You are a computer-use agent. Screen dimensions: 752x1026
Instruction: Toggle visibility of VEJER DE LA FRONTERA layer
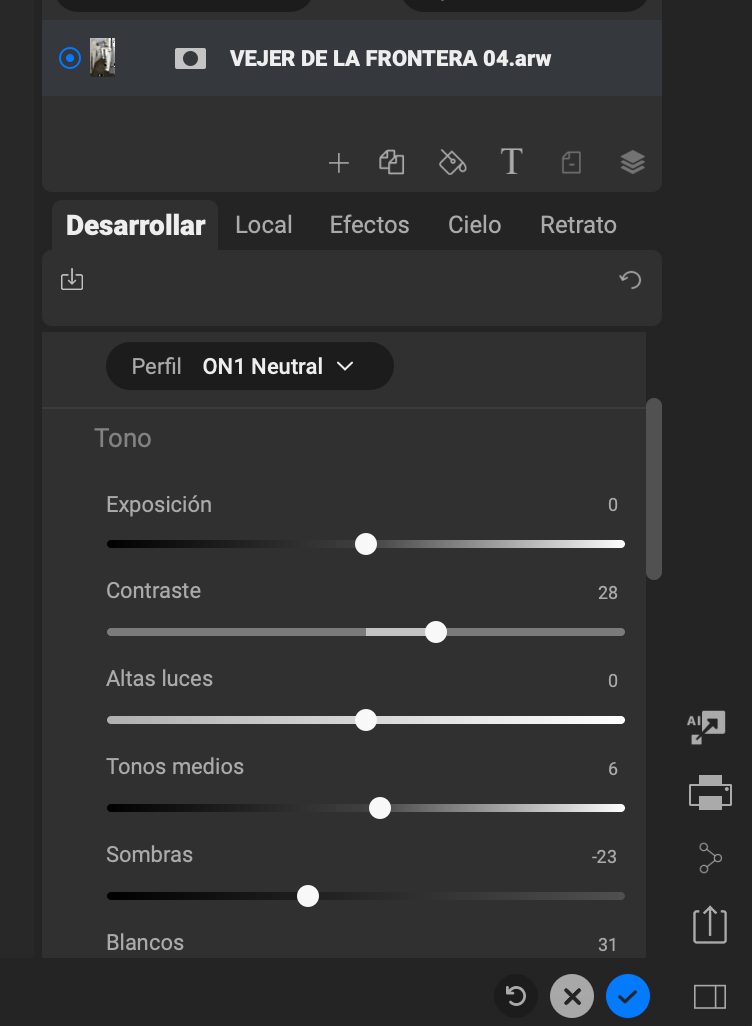click(70, 58)
